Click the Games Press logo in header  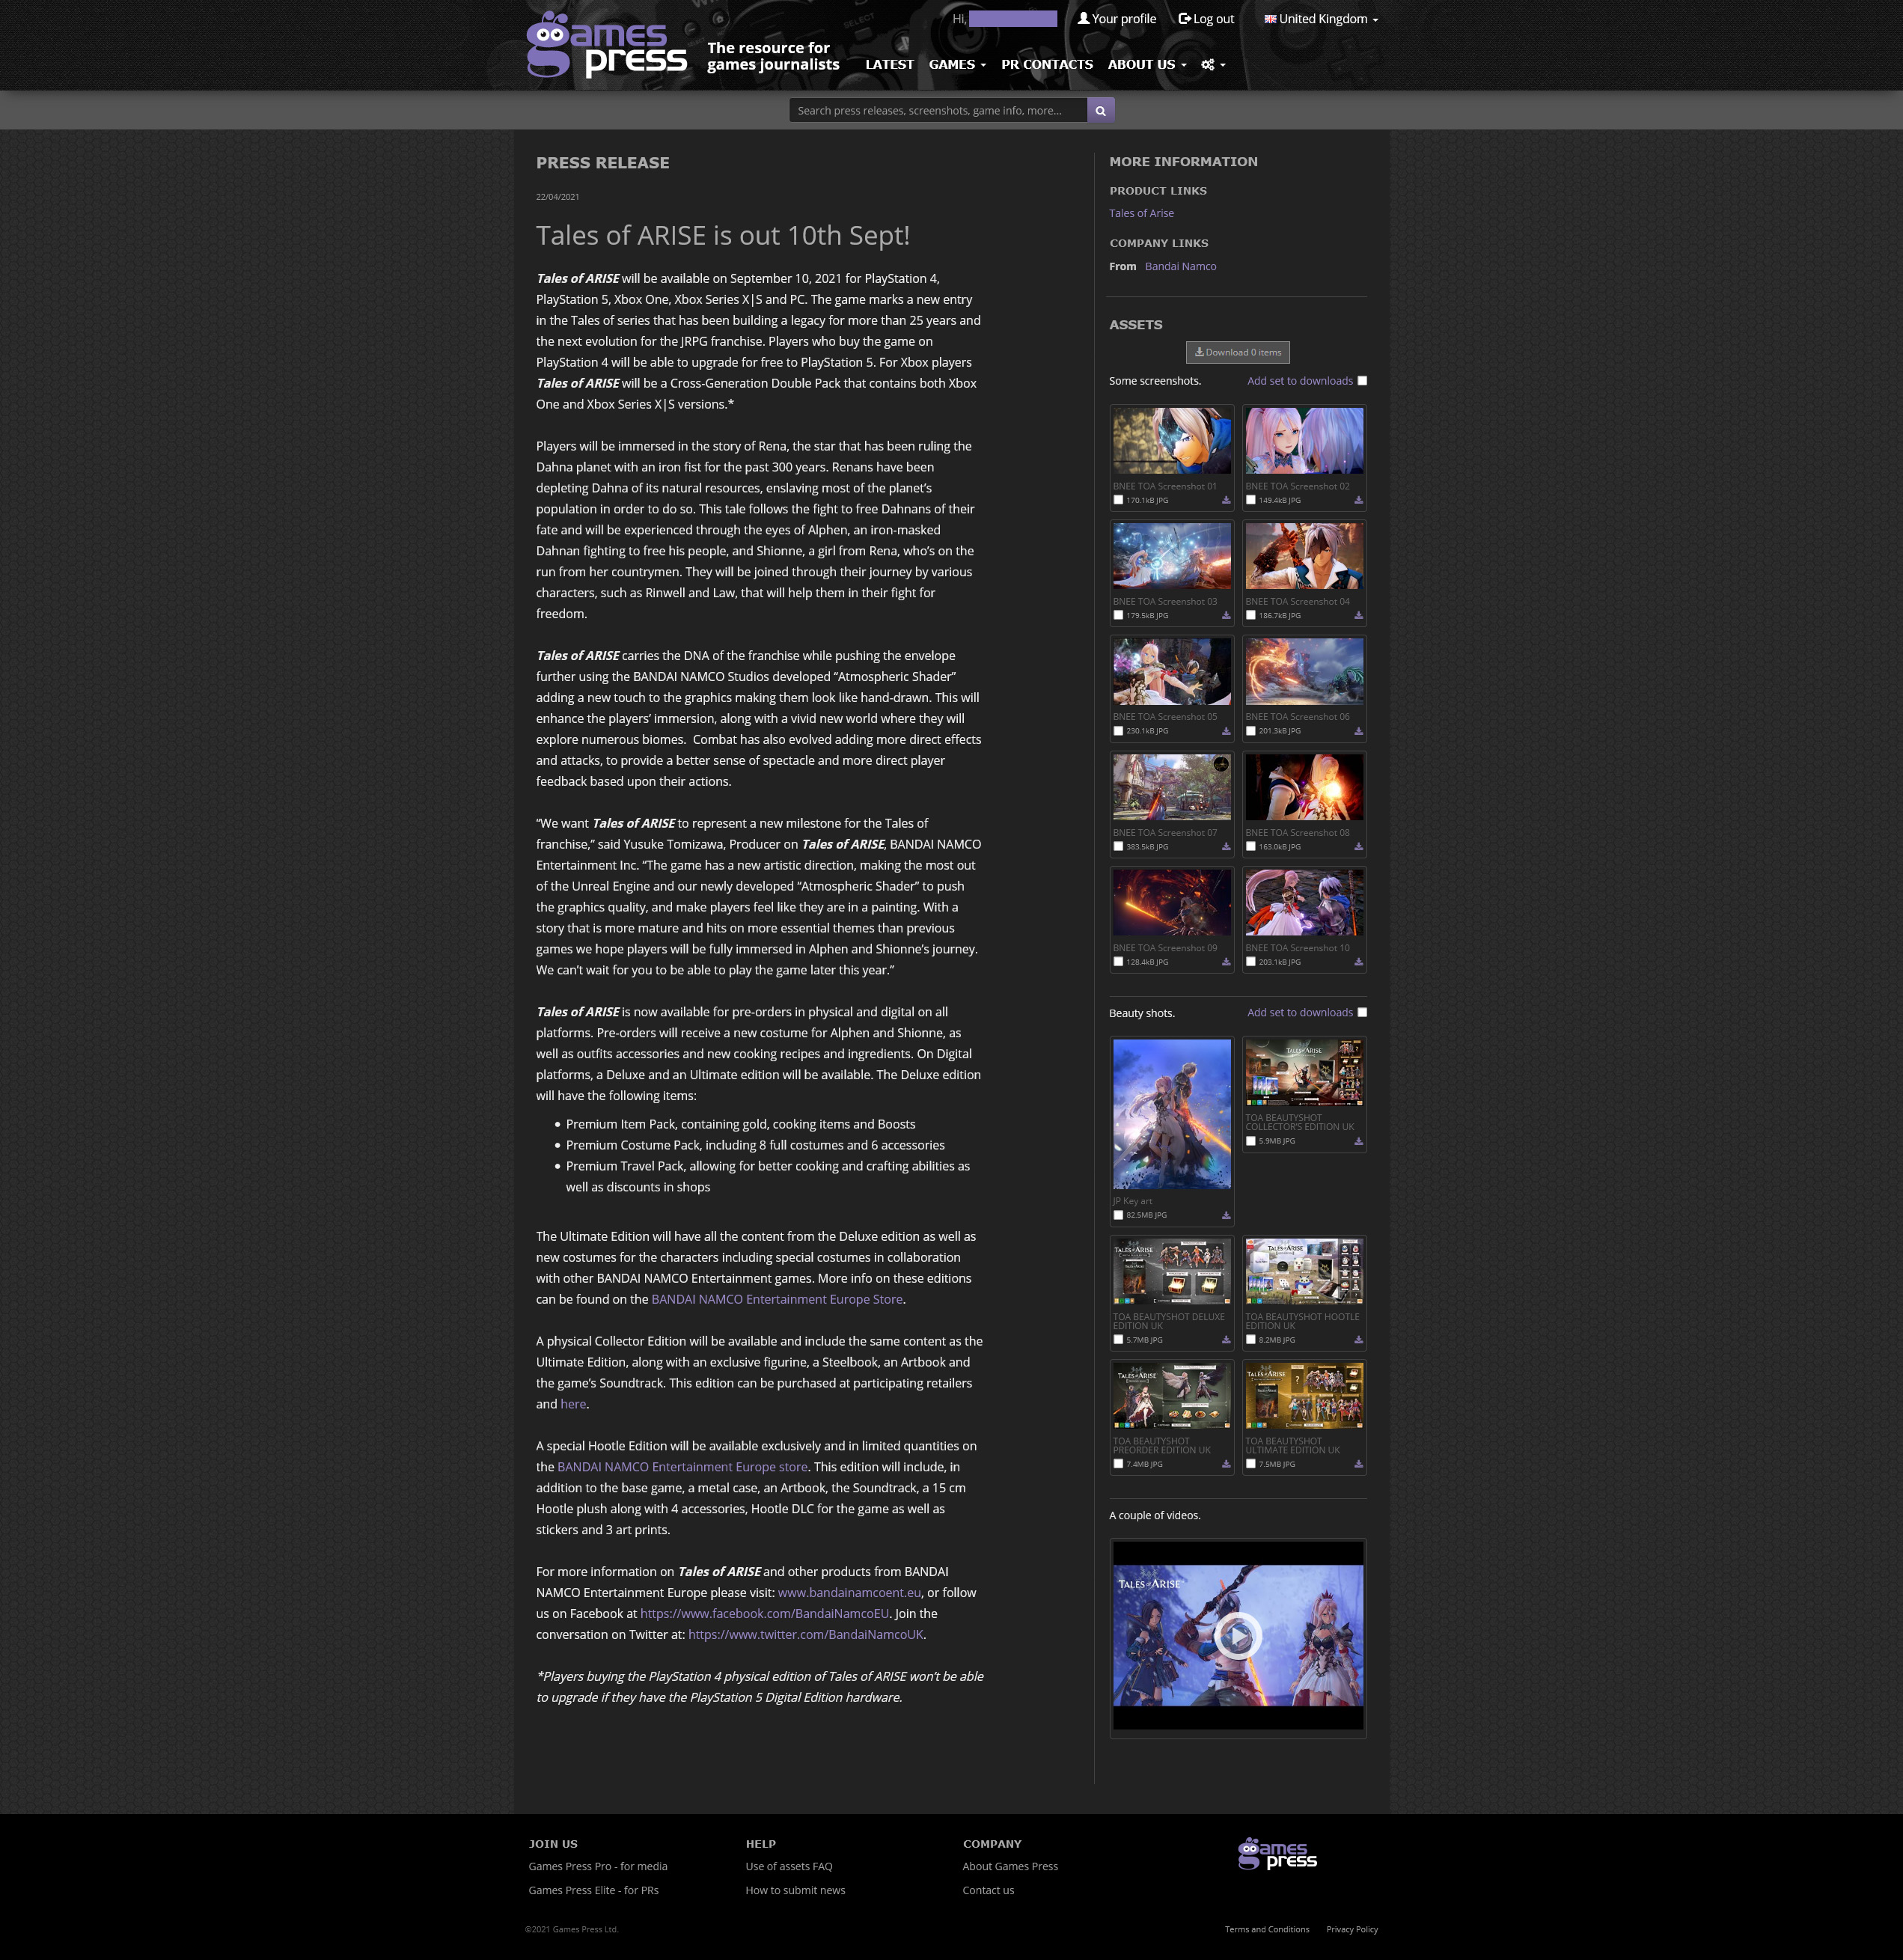point(606,45)
